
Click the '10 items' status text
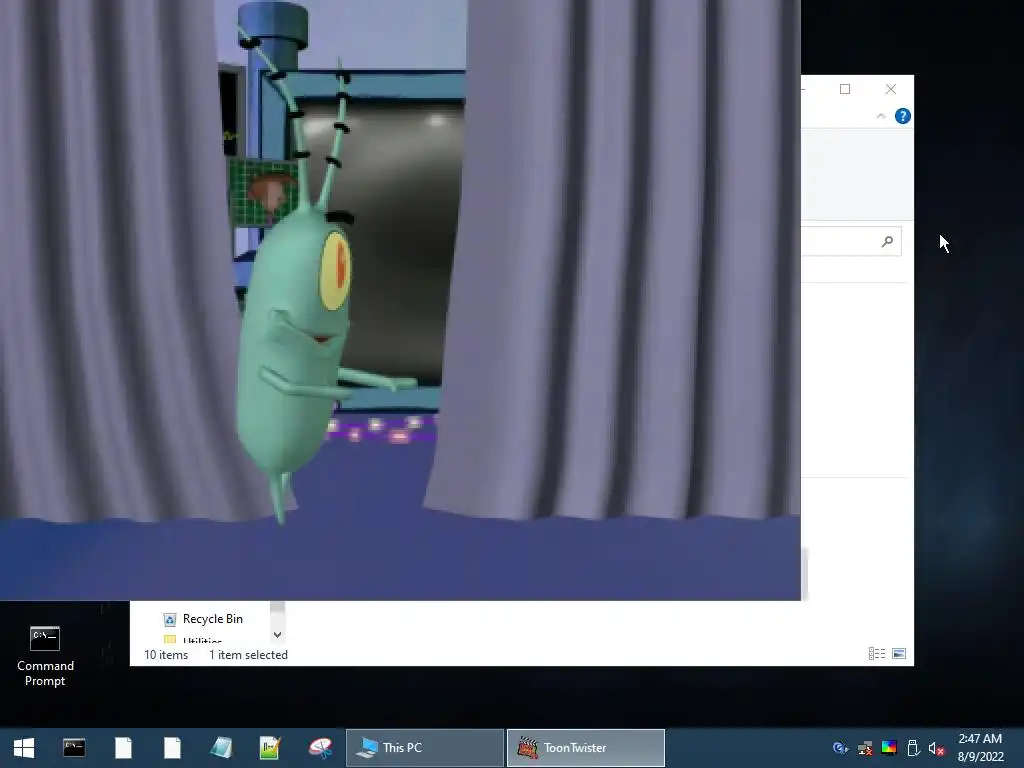(x=166, y=655)
